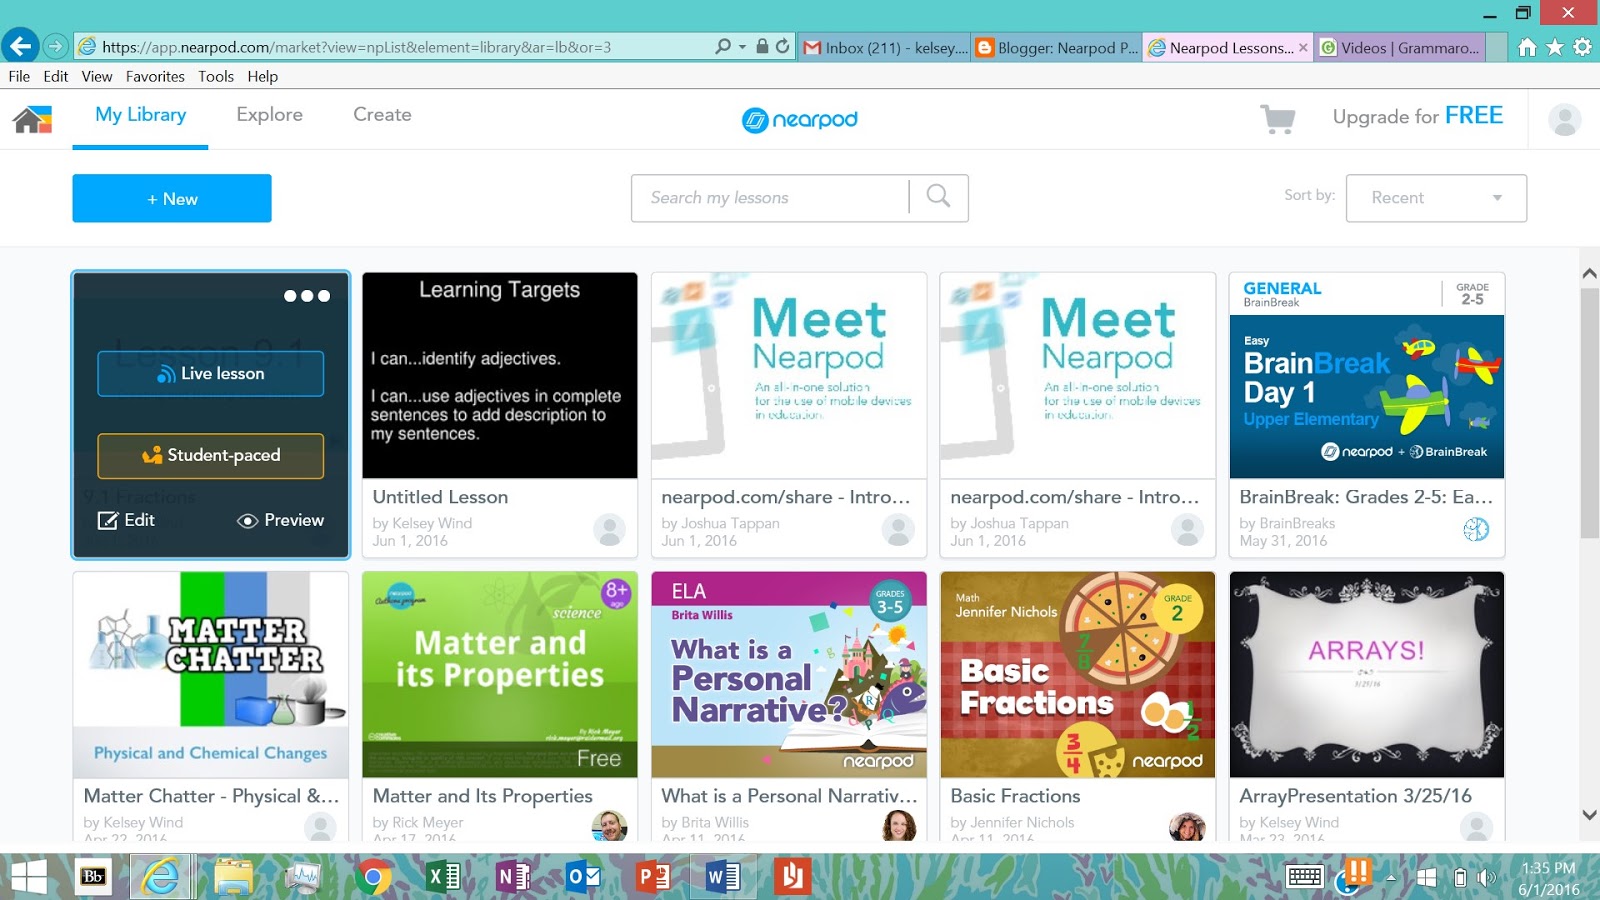The image size is (1600, 900).
Task: Switch to Explore tab
Action: 269,114
